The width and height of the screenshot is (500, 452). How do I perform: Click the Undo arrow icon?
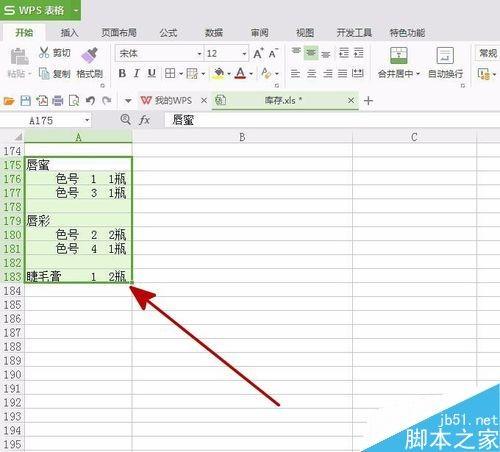click(x=90, y=100)
